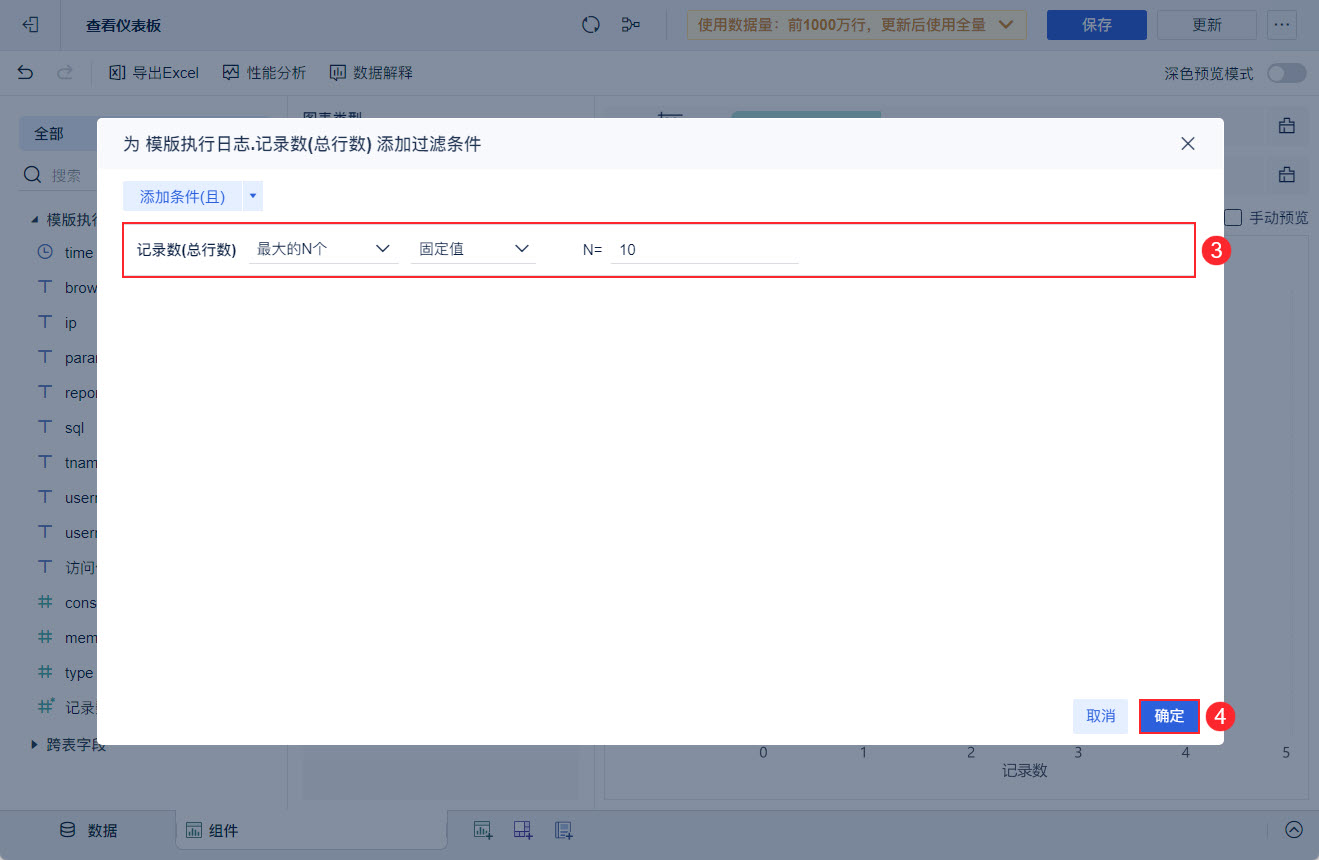Confirm the filter with 确定
This screenshot has height=860, width=1319.
(1169, 716)
